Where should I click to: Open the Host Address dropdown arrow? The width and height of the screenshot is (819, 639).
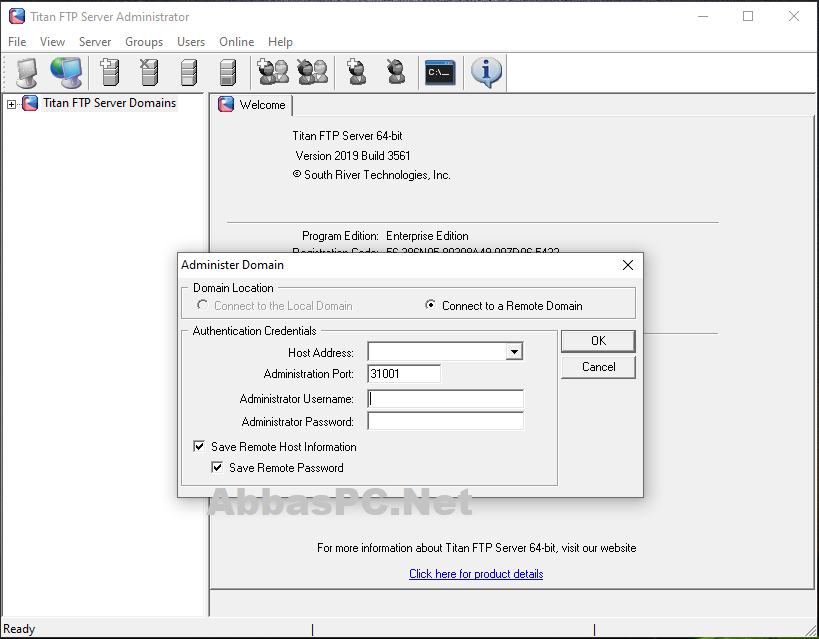coord(514,352)
